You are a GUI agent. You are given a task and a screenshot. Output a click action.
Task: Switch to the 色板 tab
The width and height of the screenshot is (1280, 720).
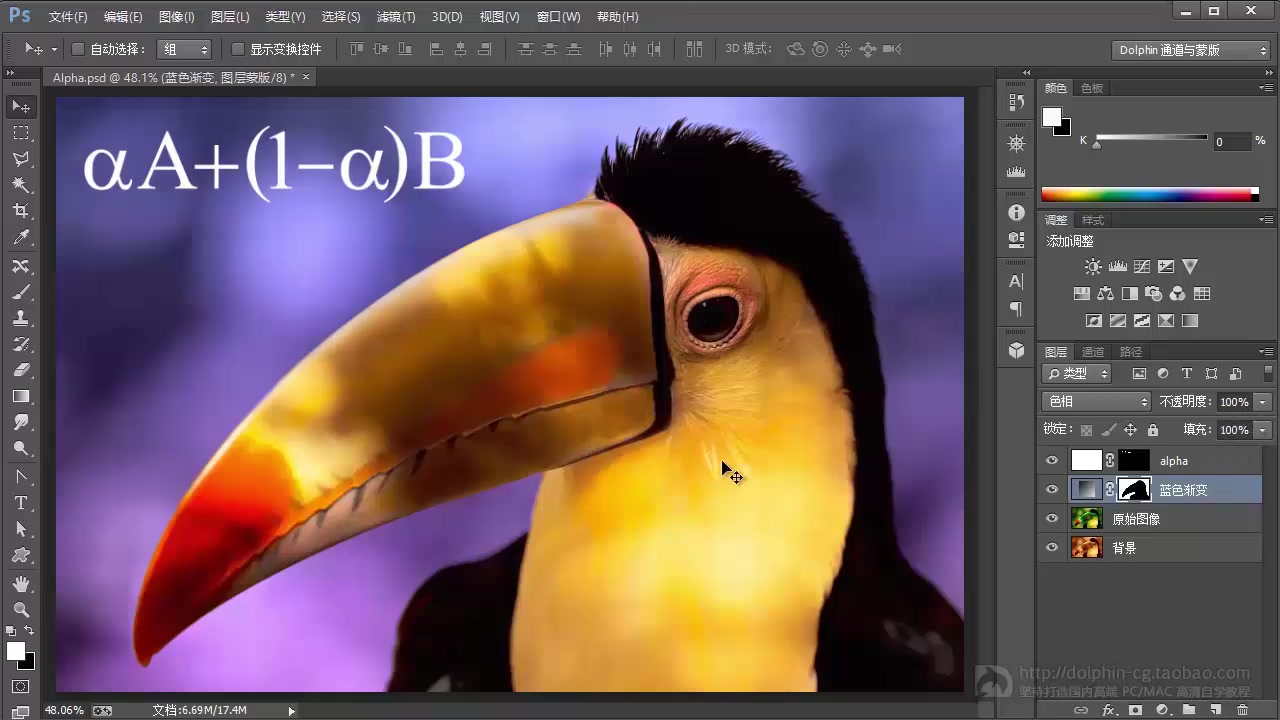click(1092, 88)
